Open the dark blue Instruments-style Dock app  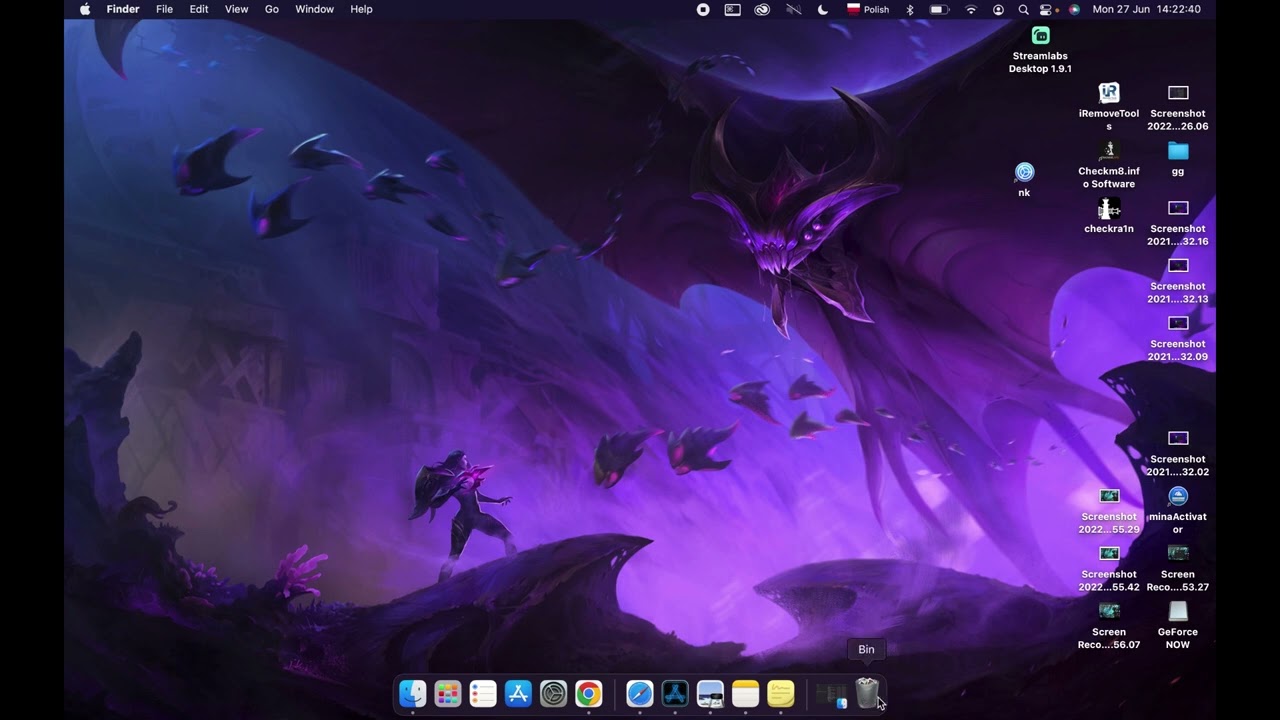[675, 693]
